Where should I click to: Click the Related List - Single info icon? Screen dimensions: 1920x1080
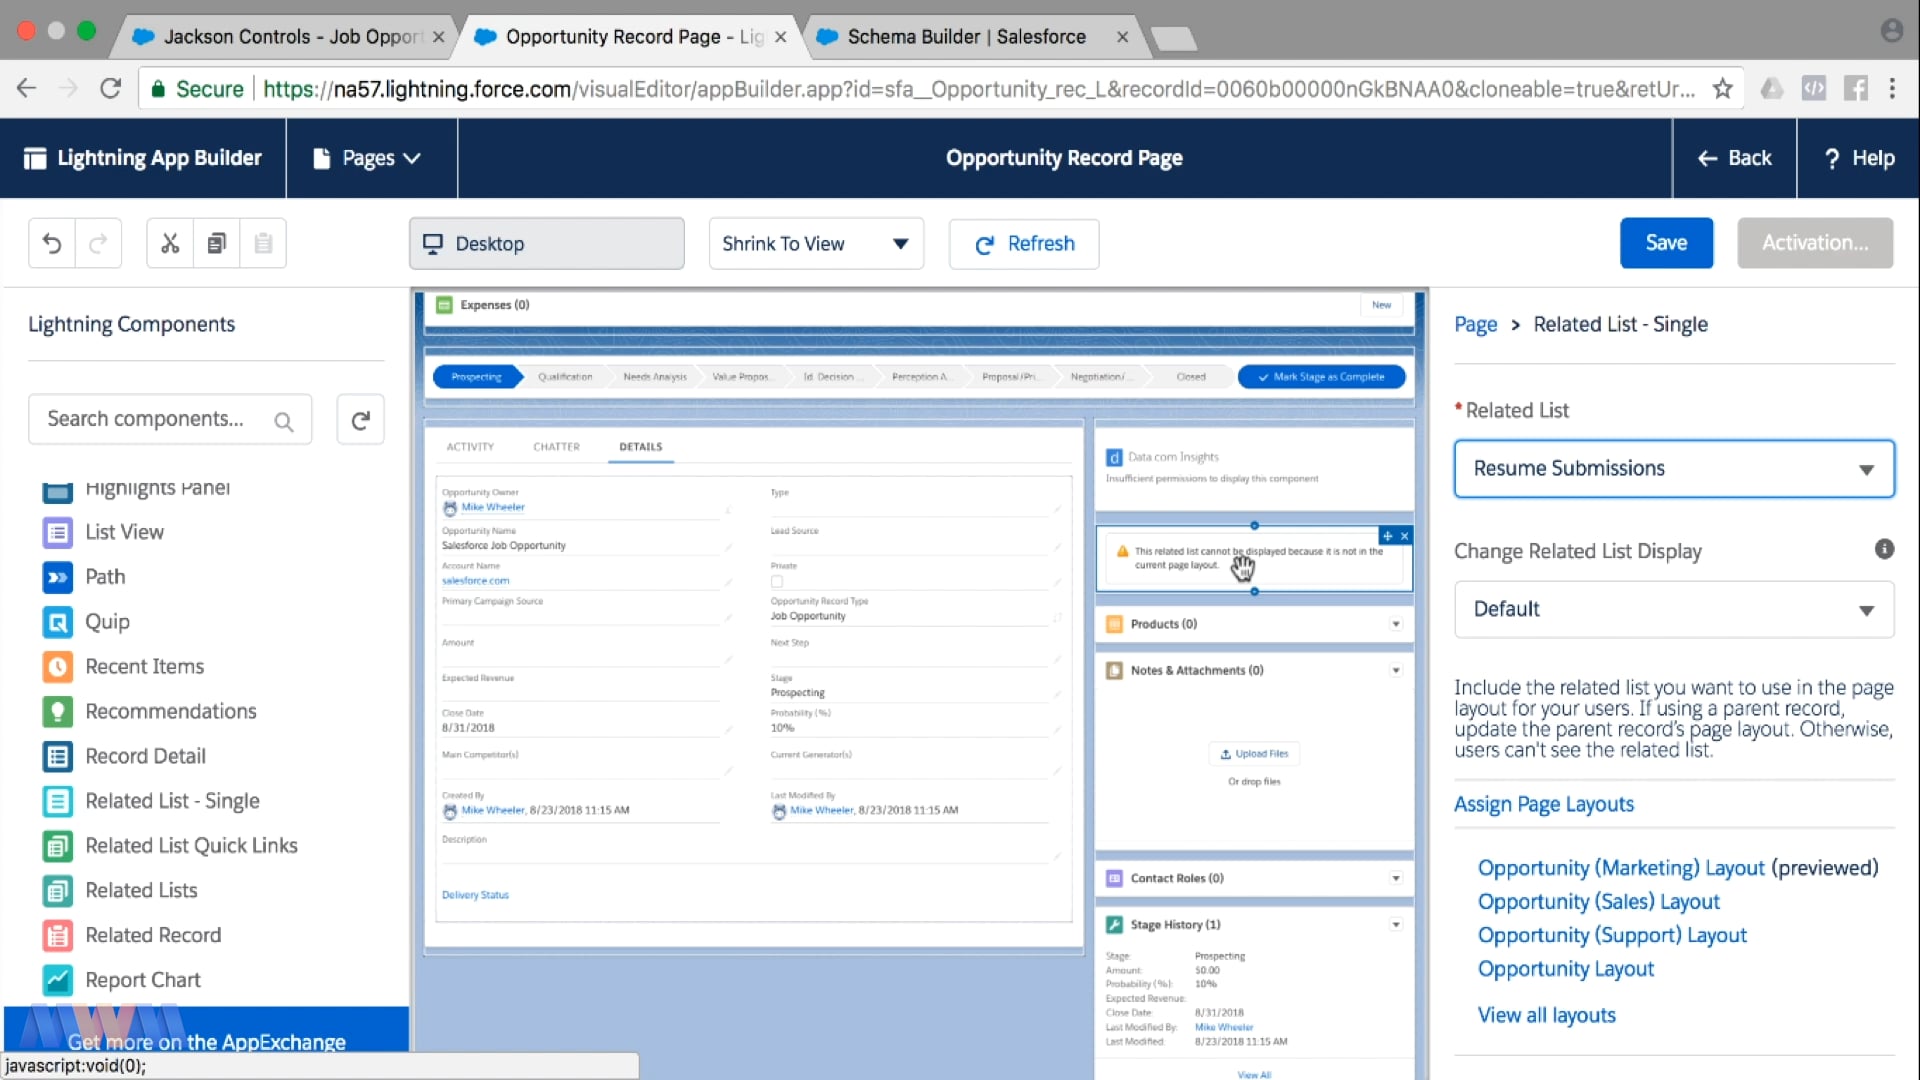point(1886,551)
